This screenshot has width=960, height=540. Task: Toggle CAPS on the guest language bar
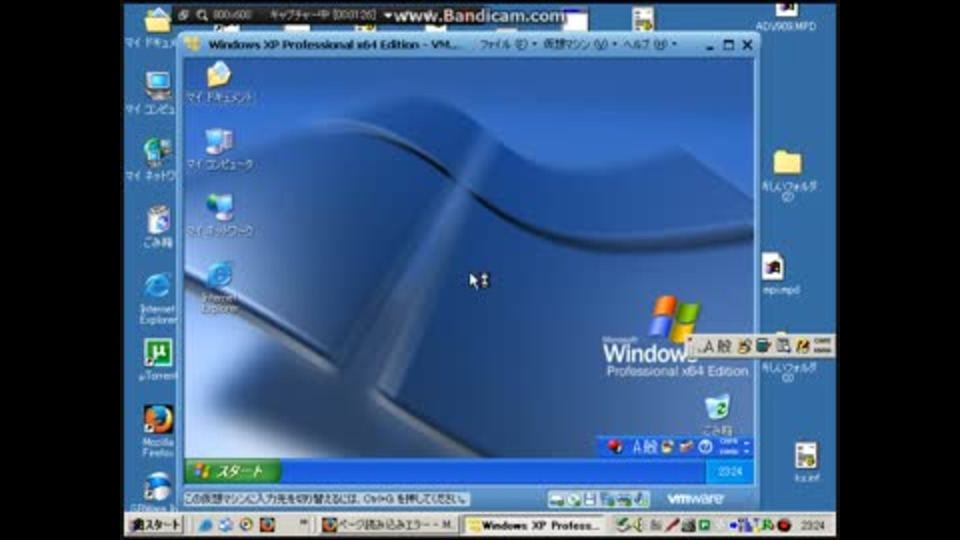click(729, 442)
